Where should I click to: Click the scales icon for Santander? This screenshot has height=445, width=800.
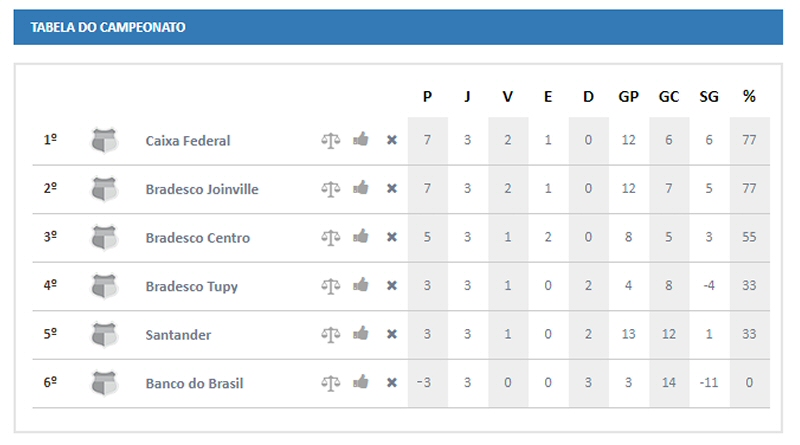pos(331,334)
